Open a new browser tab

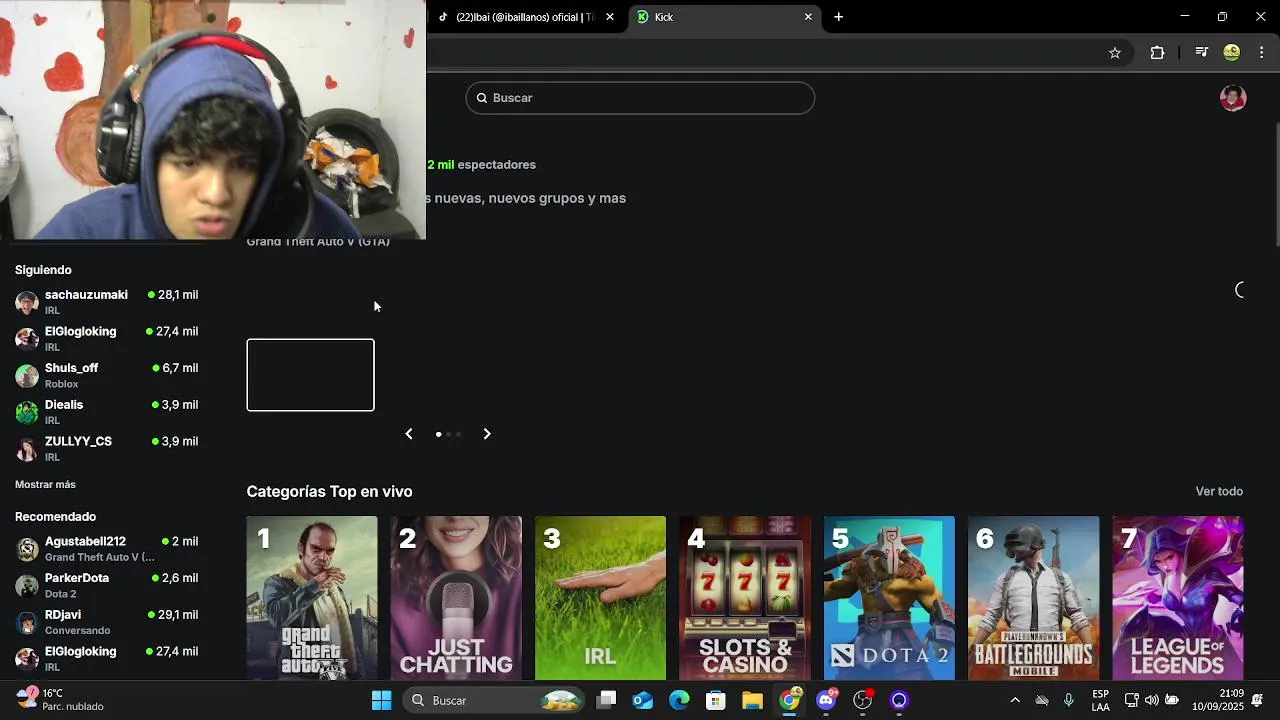[x=838, y=17]
